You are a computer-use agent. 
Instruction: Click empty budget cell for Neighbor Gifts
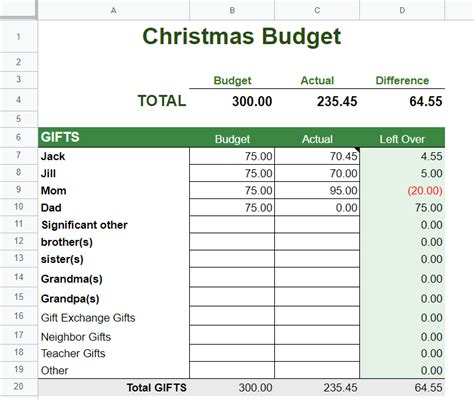[x=232, y=335]
